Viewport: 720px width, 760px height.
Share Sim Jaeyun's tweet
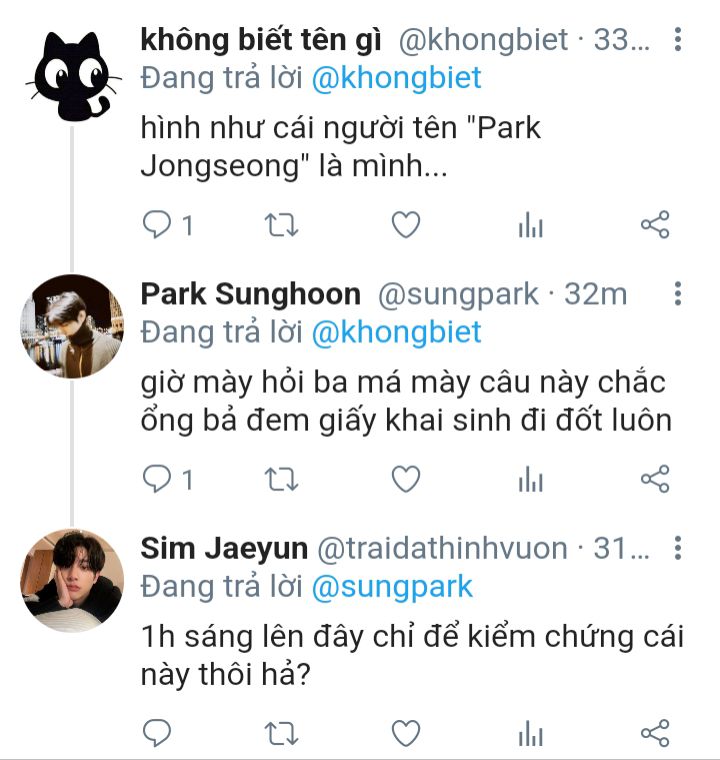654,734
